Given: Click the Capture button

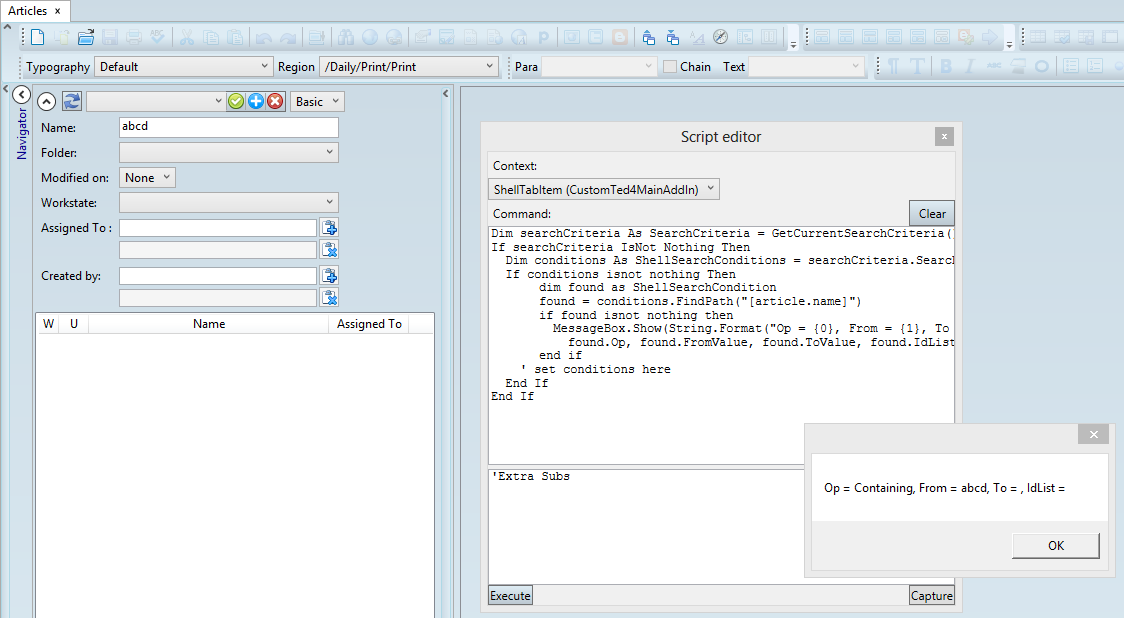Looking at the screenshot, I should point(932,596).
